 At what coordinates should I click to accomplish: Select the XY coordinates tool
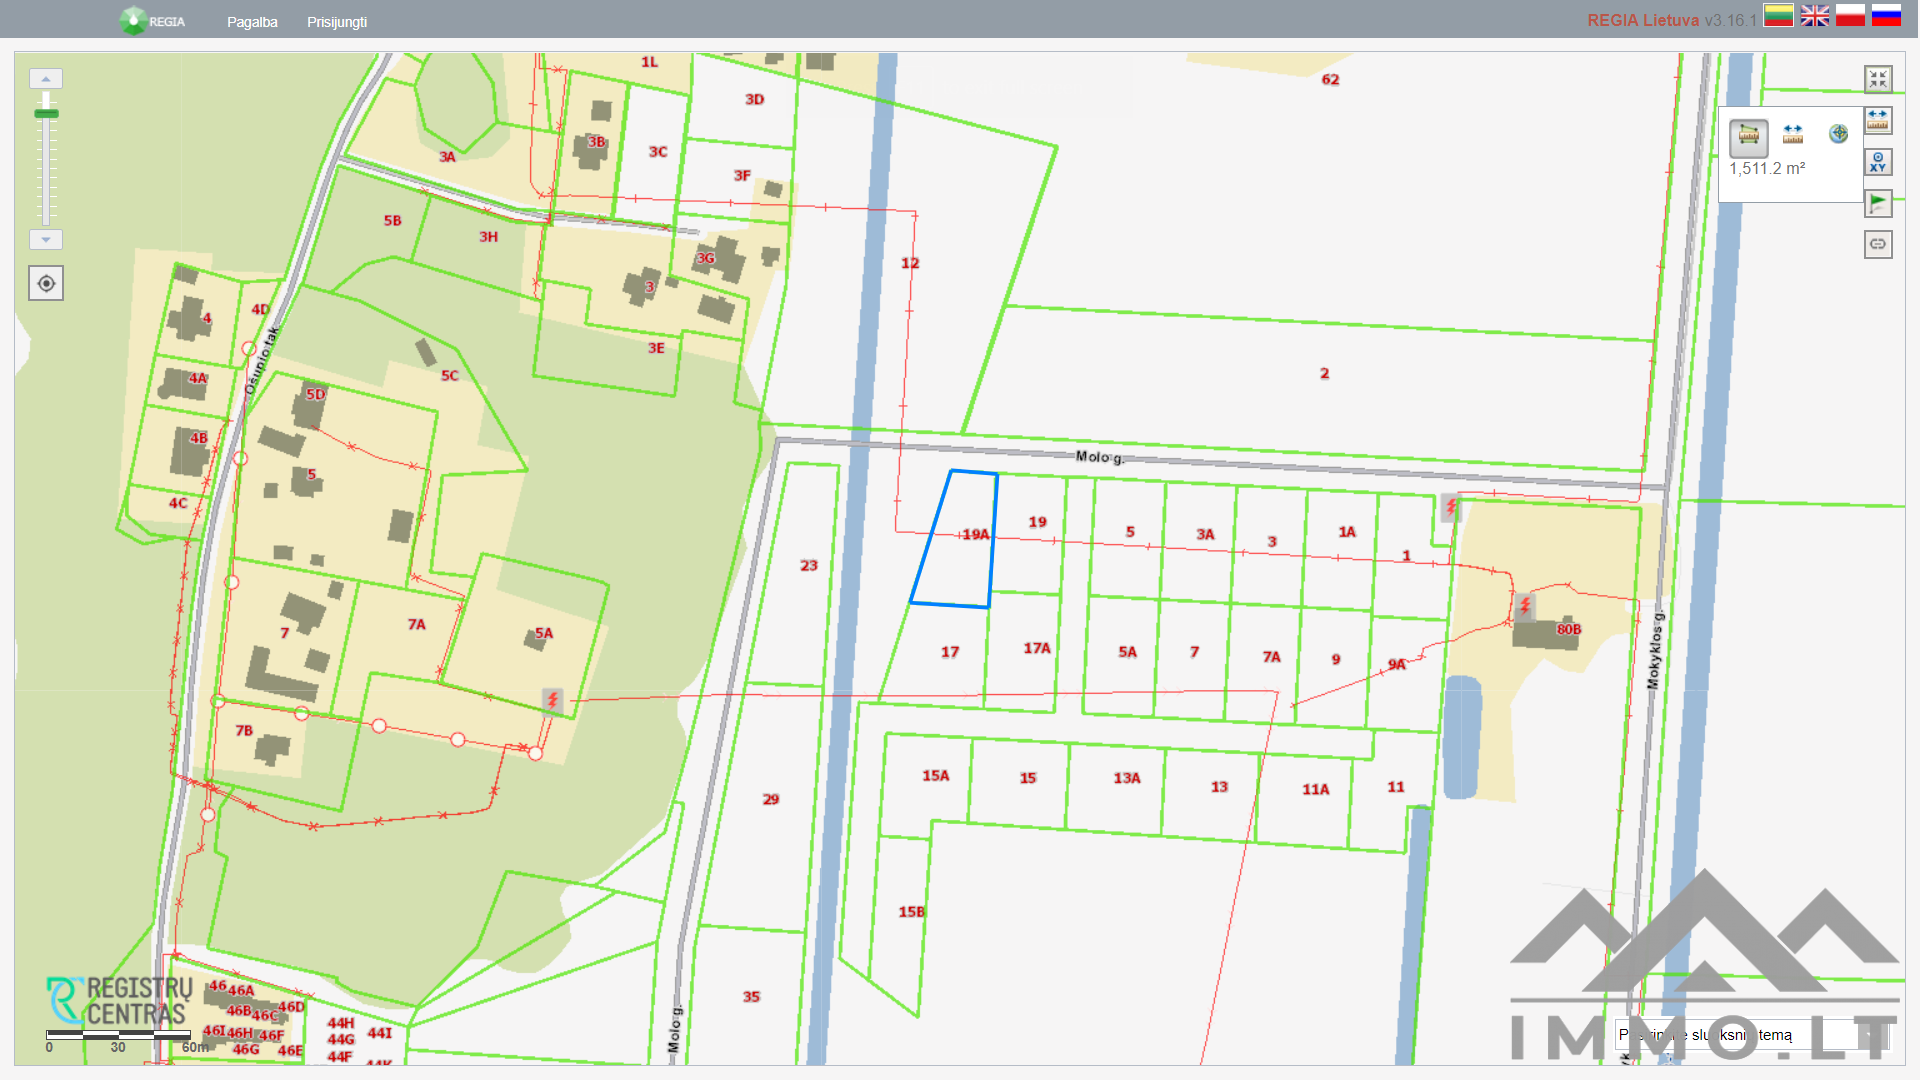click(1878, 162)
